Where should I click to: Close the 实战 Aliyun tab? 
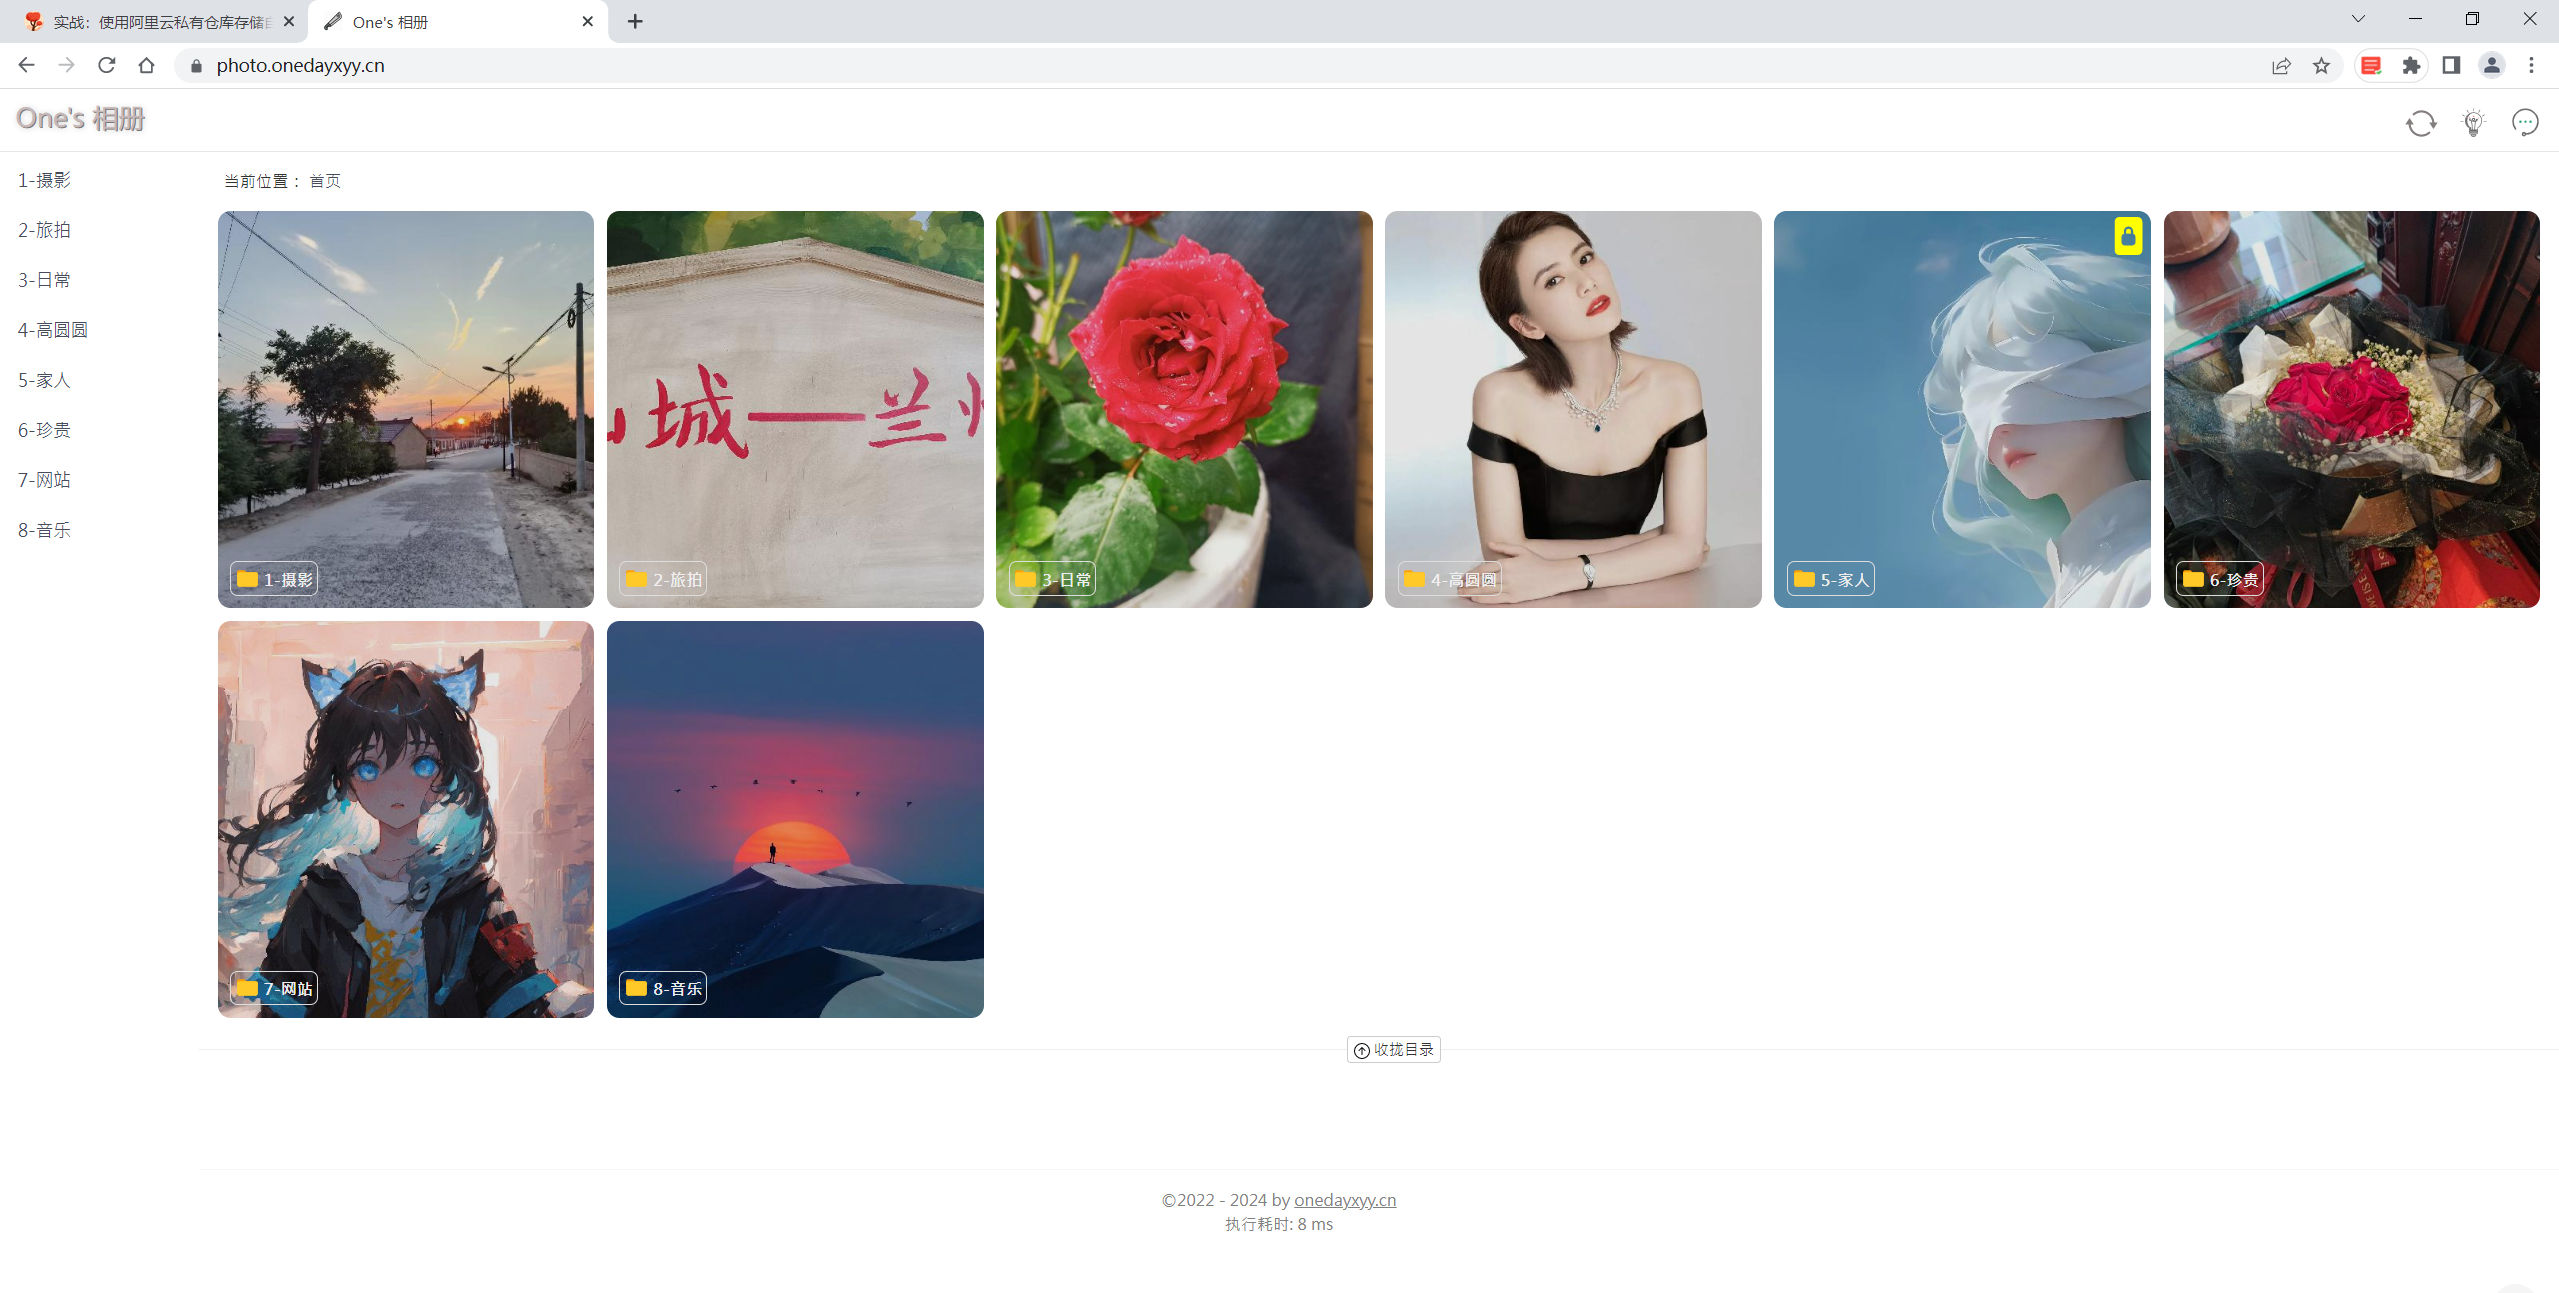(x=289, y=21)
